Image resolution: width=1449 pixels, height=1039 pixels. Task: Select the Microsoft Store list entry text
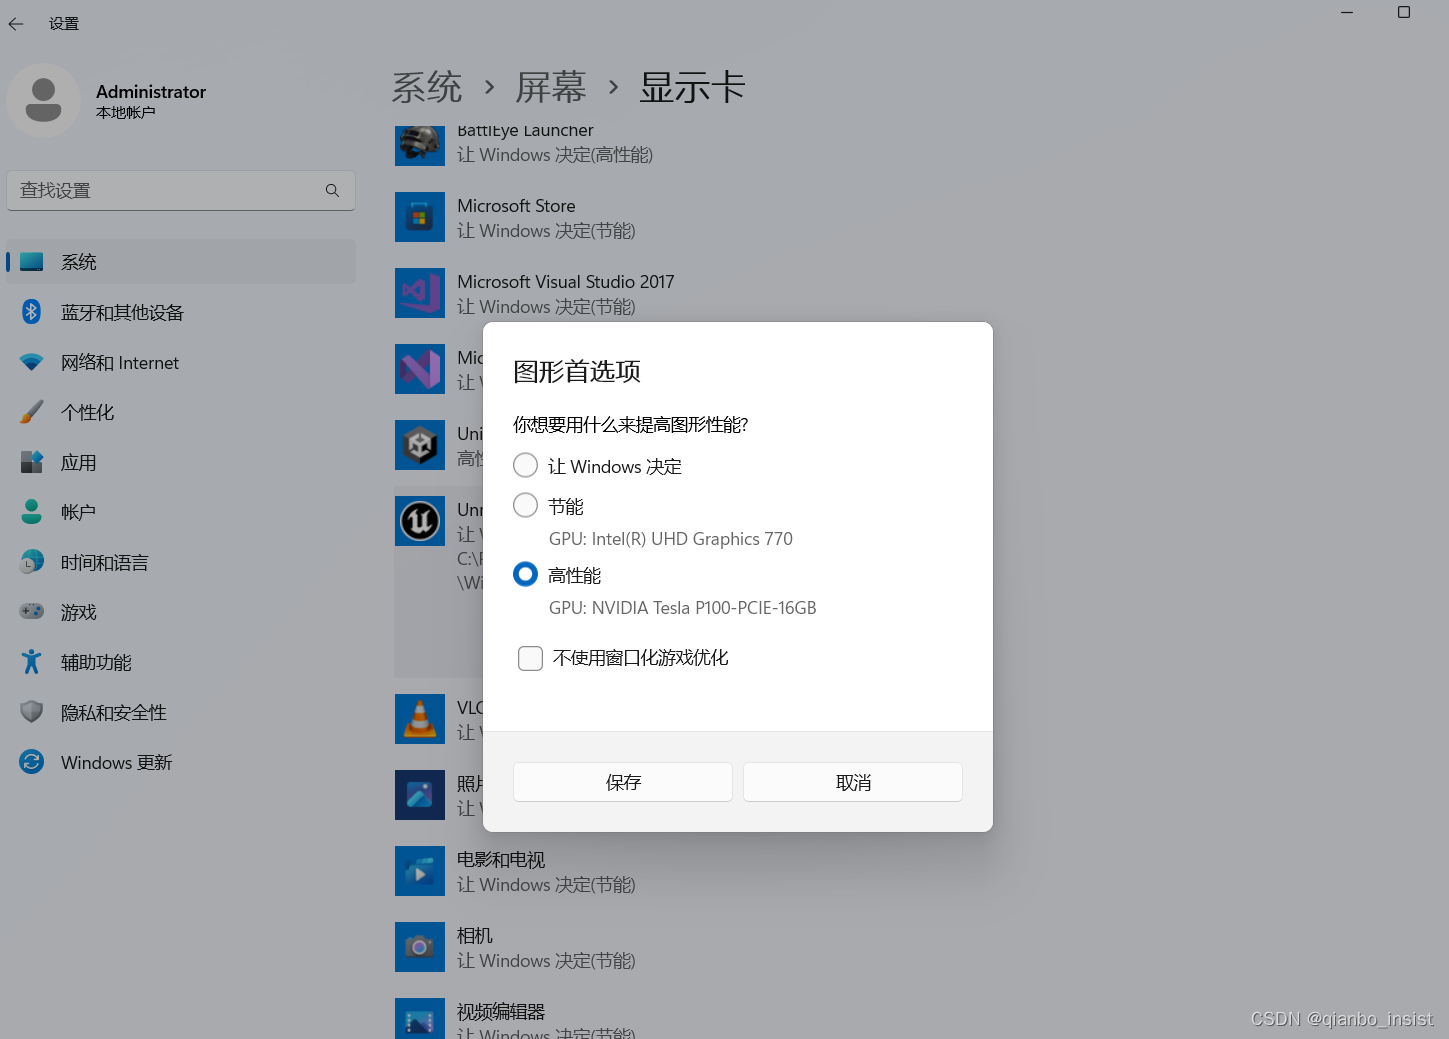pyautogui.click(x=516, y=206)
